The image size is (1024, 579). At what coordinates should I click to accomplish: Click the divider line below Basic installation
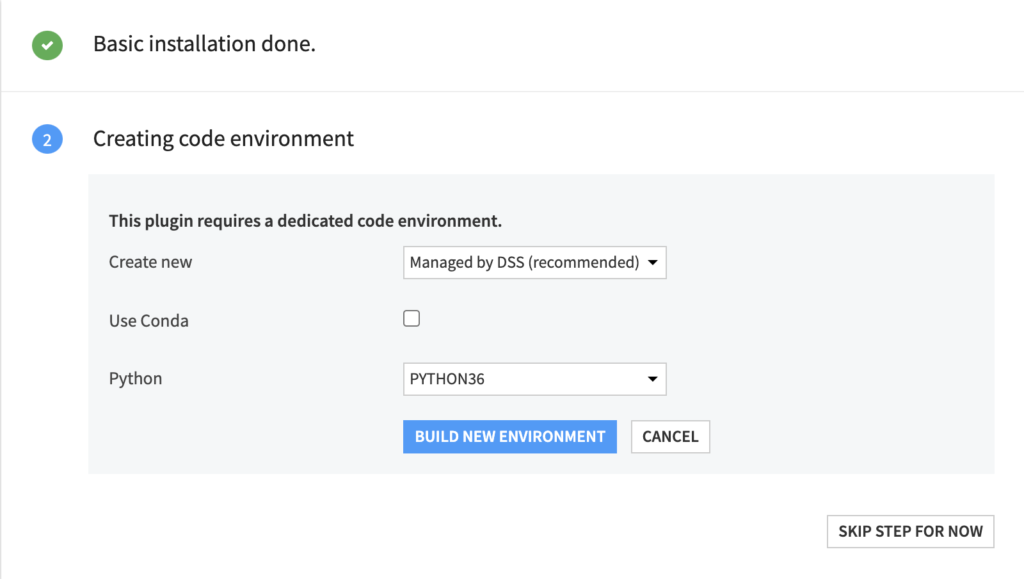coord(512,91)
